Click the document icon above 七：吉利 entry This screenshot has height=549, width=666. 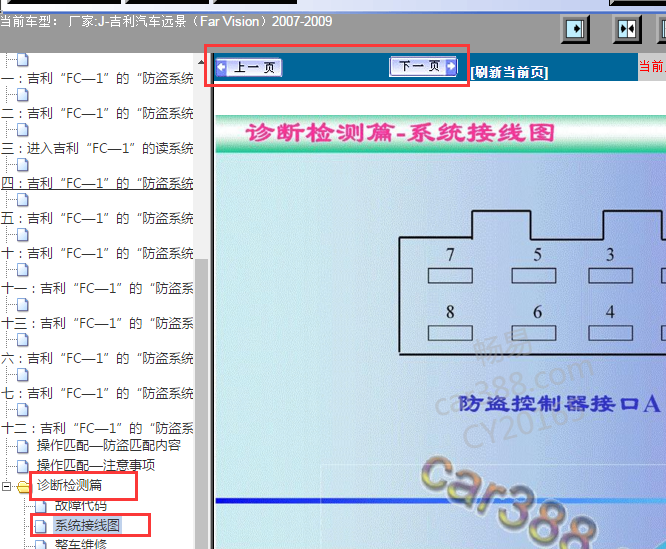(23, 375)
